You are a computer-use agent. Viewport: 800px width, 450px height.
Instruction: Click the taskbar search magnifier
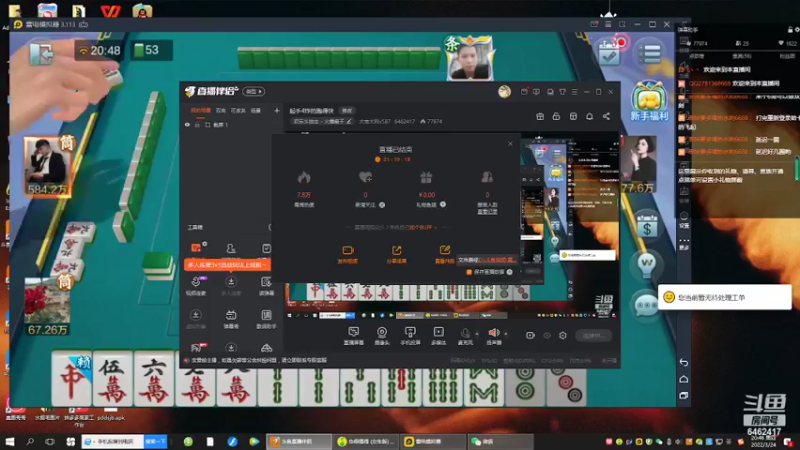point(30,441)
